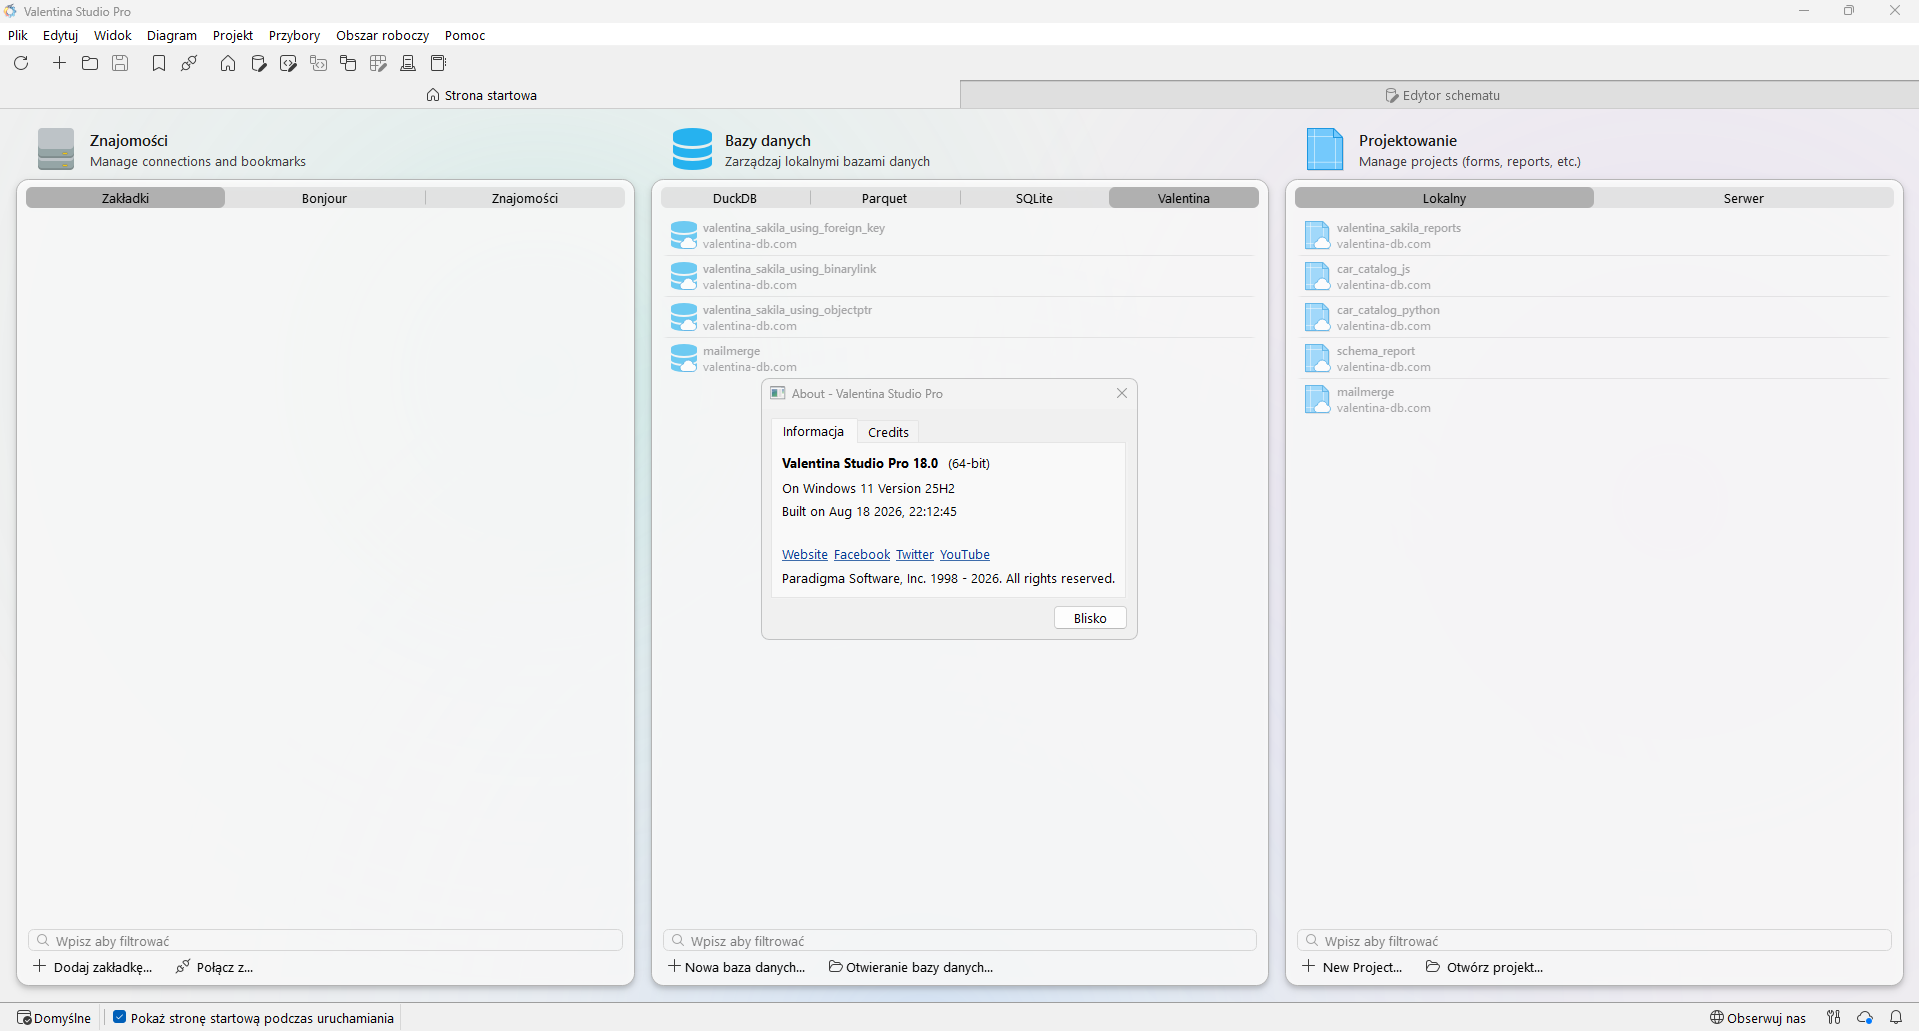Viewport: 1919px width, 1031px height.
Task: Open the Pomoc menu
Action: 465,35
